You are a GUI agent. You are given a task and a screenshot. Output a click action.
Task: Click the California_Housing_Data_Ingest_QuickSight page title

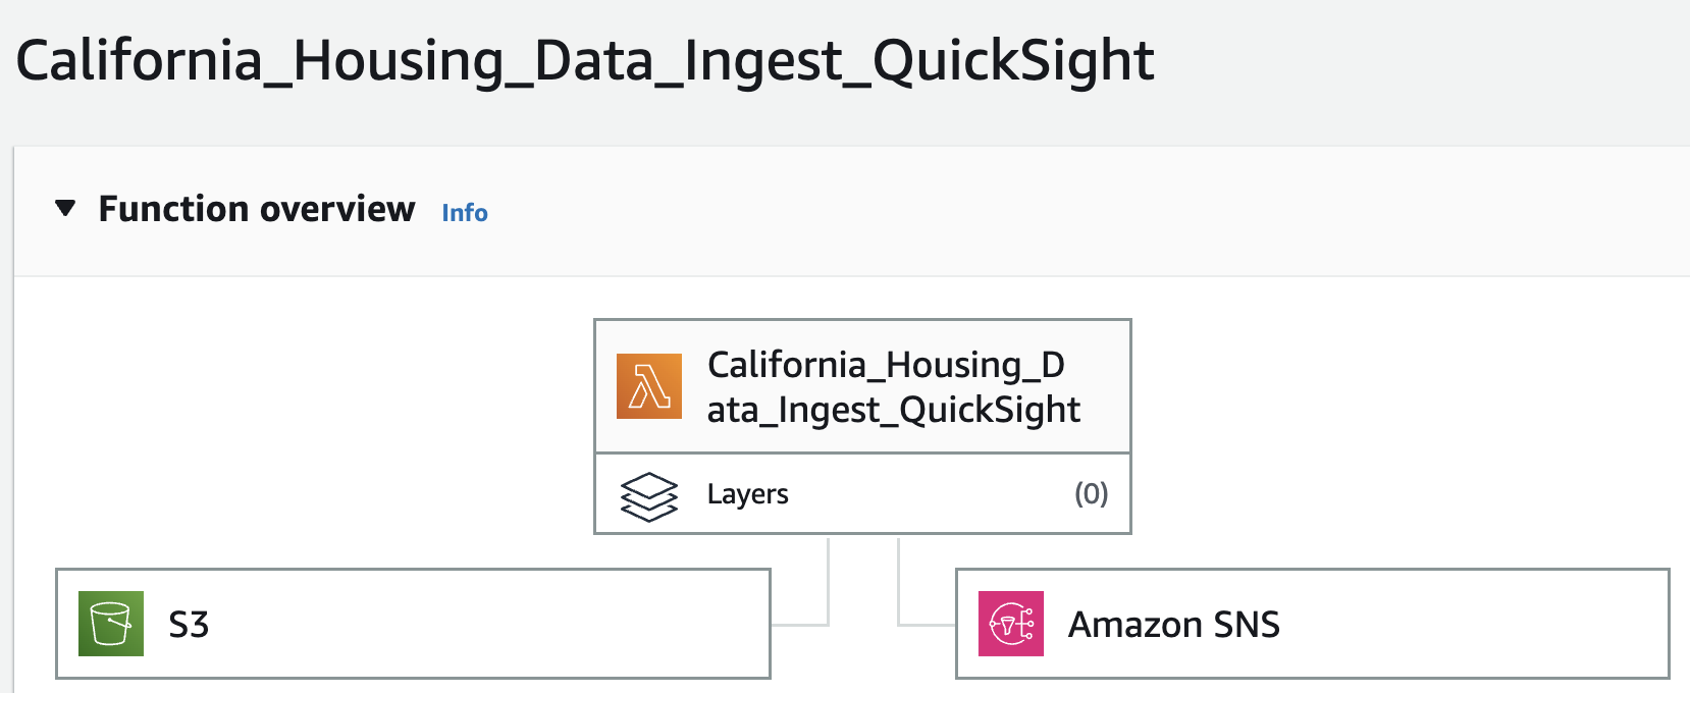585,60
